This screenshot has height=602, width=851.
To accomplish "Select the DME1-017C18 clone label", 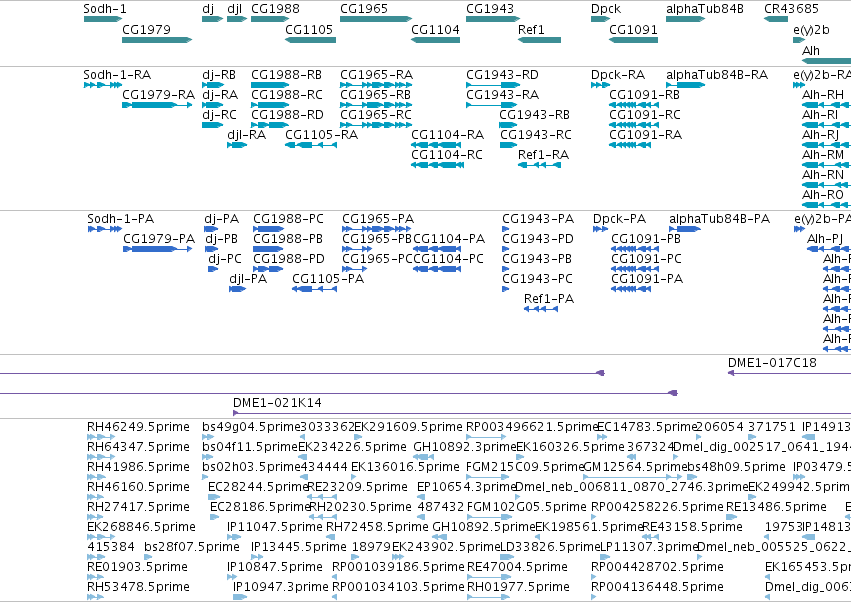I will (x=772, y=363).
